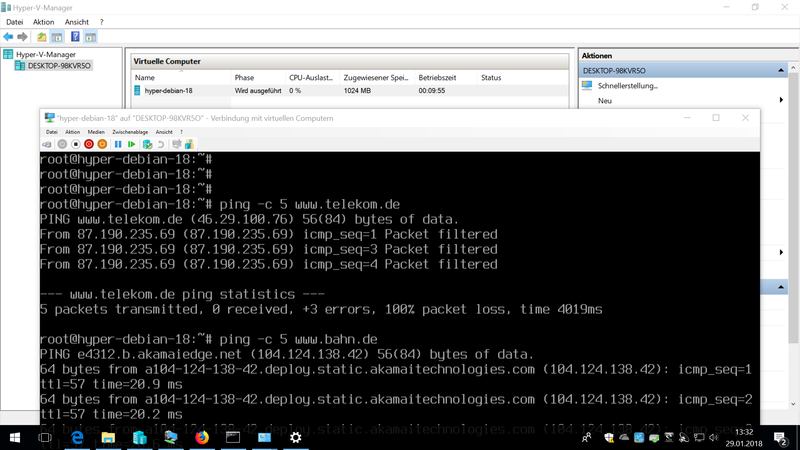Viewport: 800px width, 450px height.
Task: Click the Aktionen pane scrollbar
Action: tap(793, 208)
